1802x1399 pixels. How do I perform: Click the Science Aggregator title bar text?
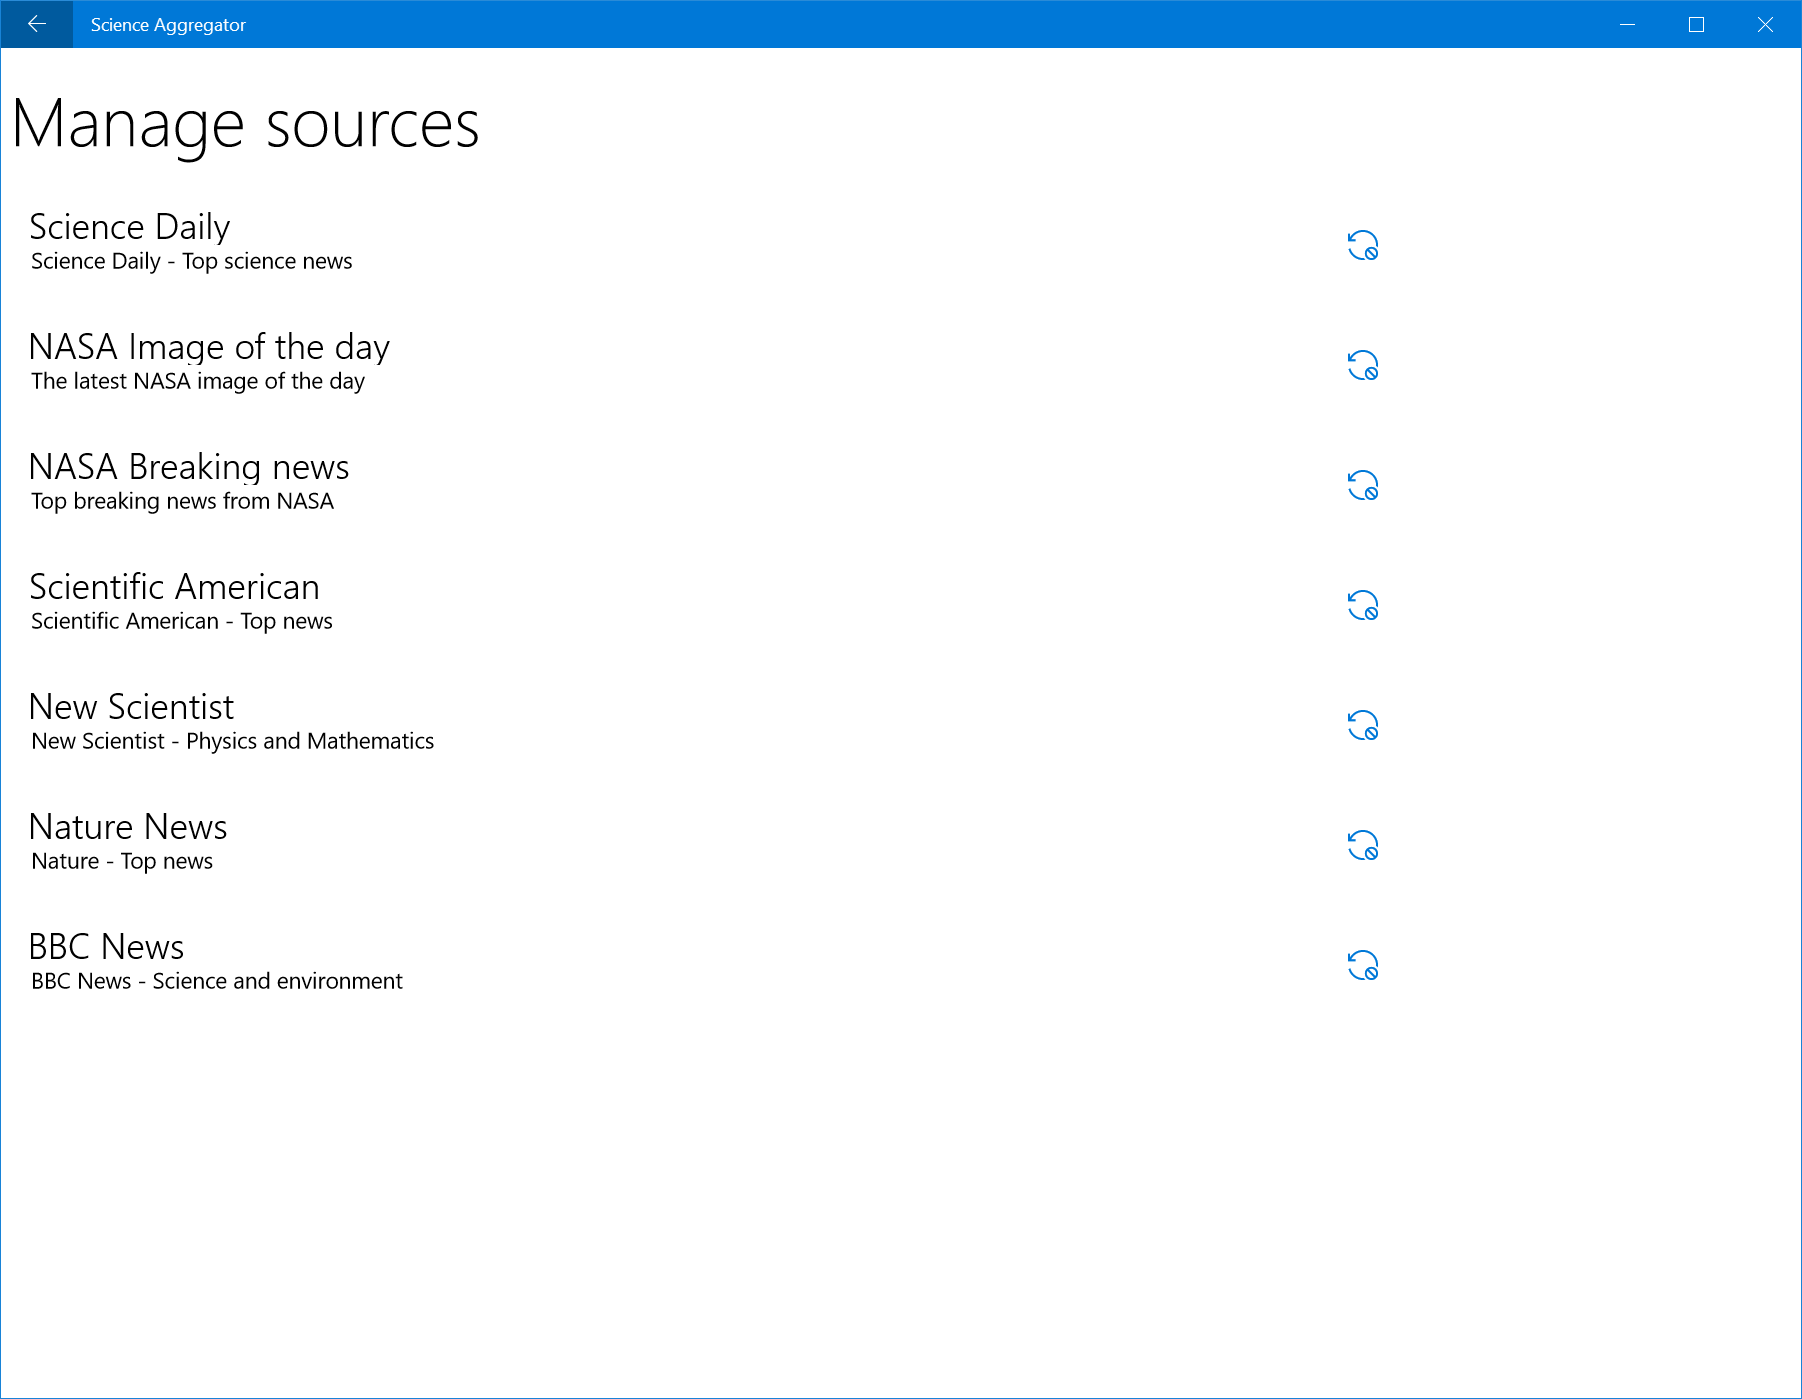pos(168,25)
